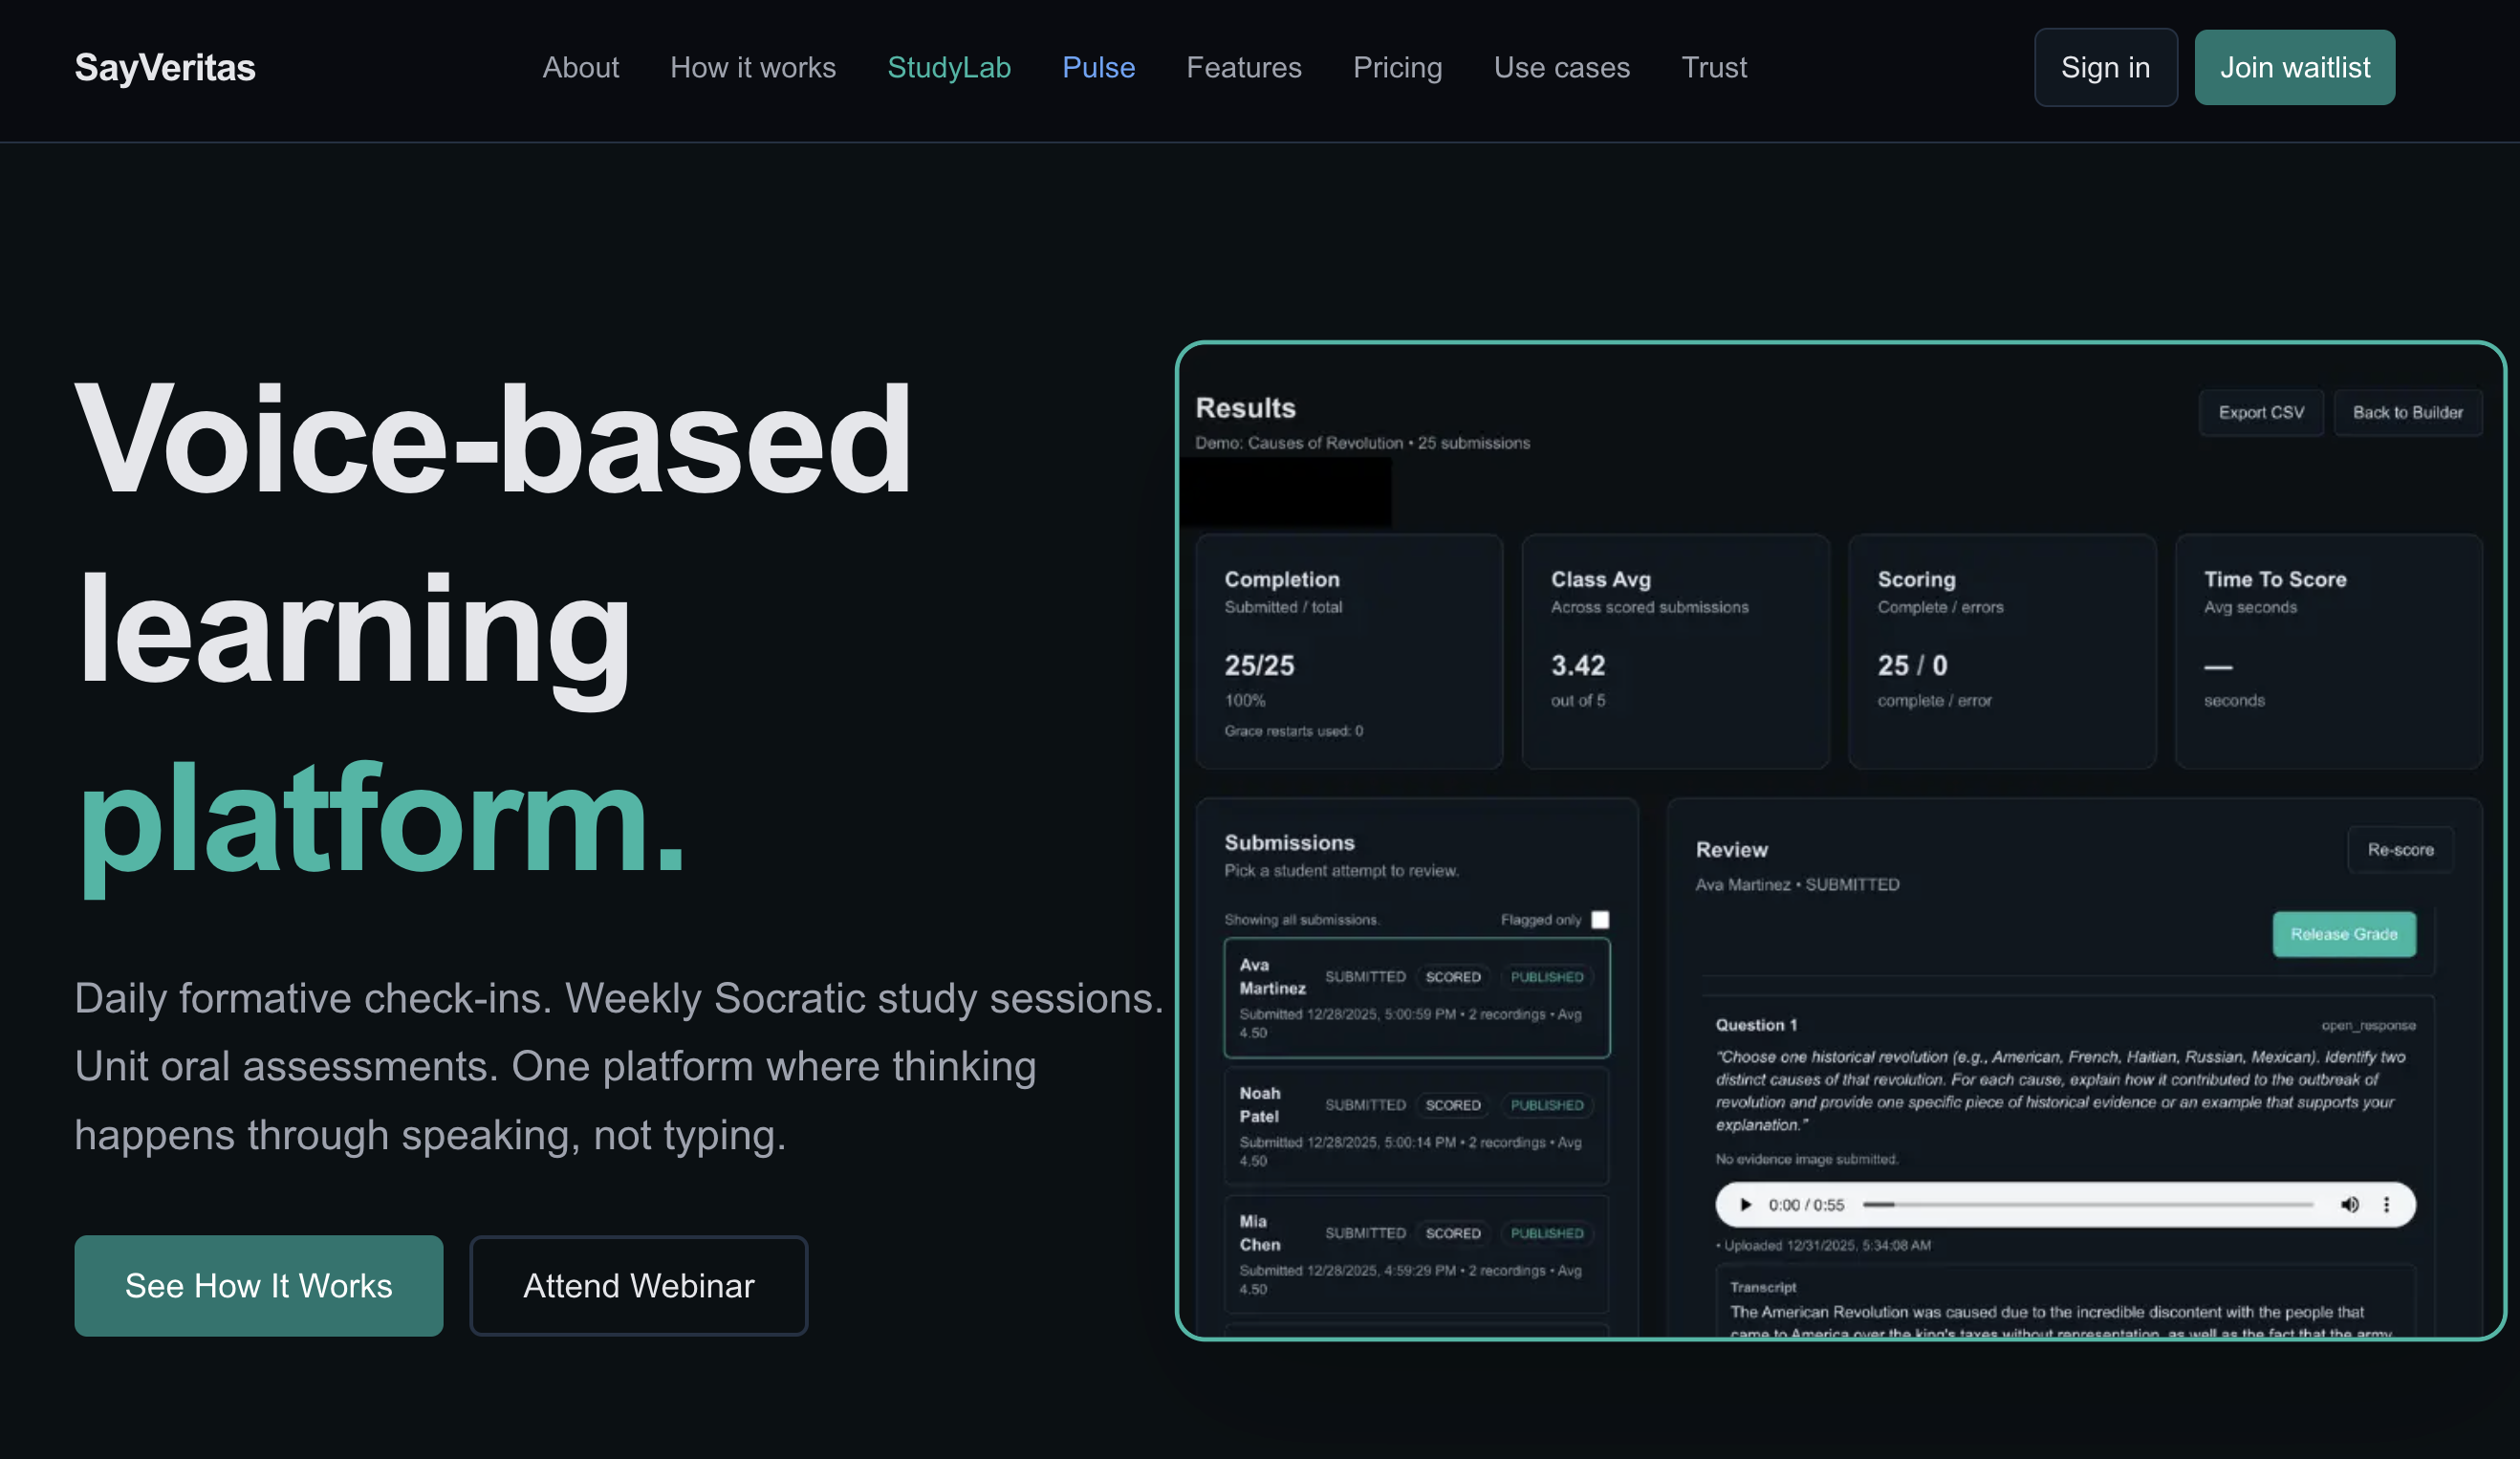This screenshot has height=1459, width=2520.
Task: Click the Class Avg 3.42 card
Action: (x=1675, y=651)
